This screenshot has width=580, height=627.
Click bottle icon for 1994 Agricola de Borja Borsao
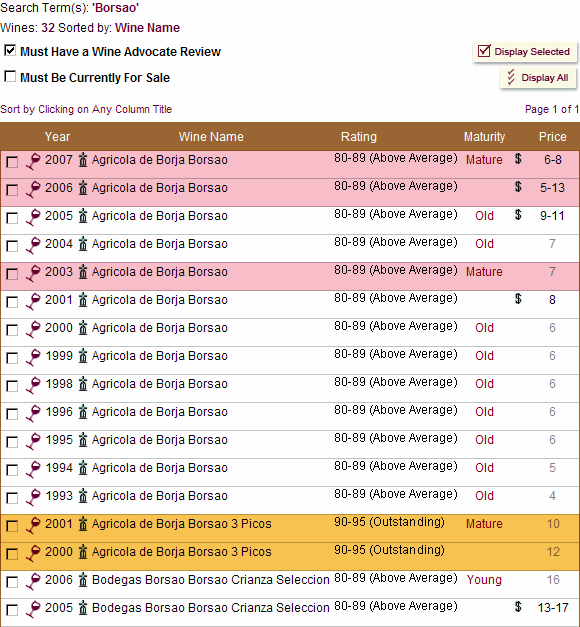click(83, 467)
